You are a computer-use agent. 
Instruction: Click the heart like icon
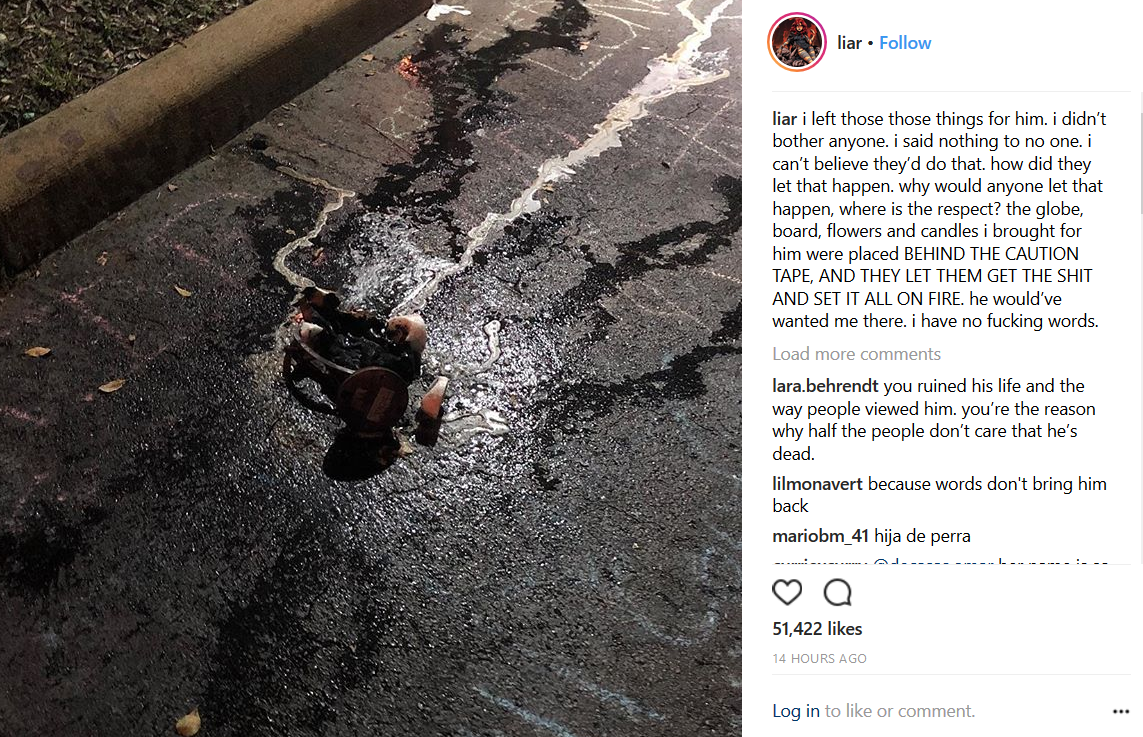(x=787, y=593)
